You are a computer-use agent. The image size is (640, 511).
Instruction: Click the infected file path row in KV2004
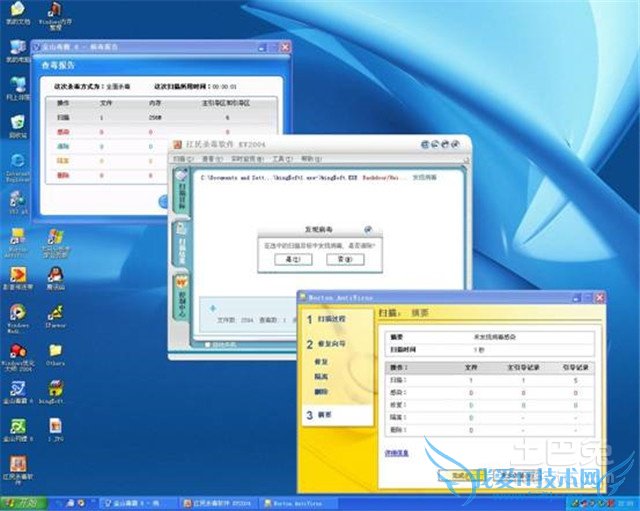point(319,178)
